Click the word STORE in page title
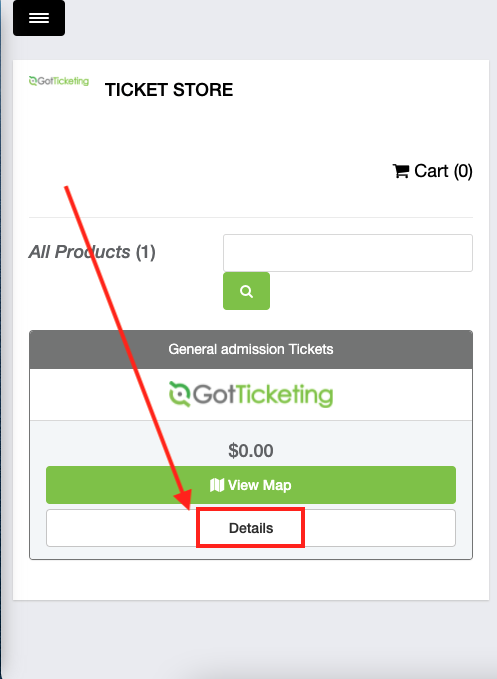This screenshot has width=497, height=679. pyautogui.click(x=203, y=90)
